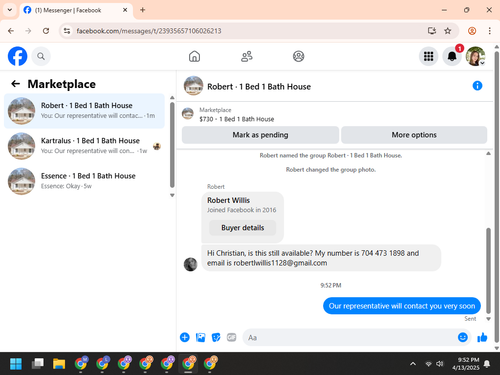Viewport: 500px width, 375px height.
Task: Click conversation list scrollbar down arrow
Action: pos(172,195)
